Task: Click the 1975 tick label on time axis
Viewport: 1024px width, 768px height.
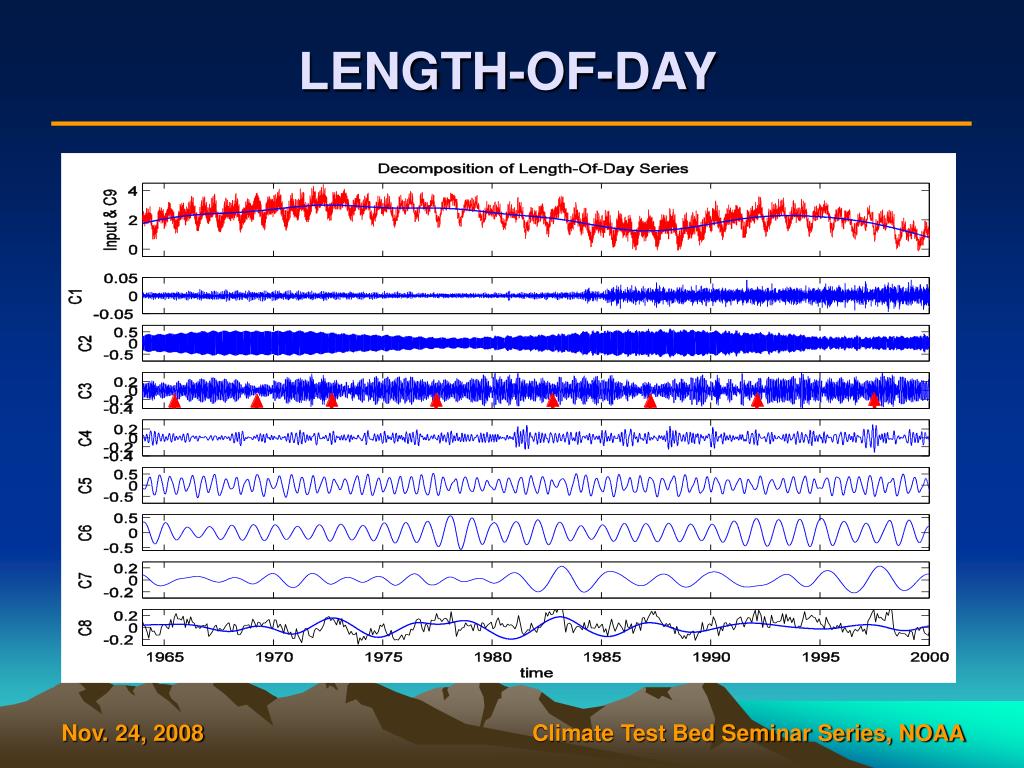Action: pyautogui.click(x=383, y=656)
